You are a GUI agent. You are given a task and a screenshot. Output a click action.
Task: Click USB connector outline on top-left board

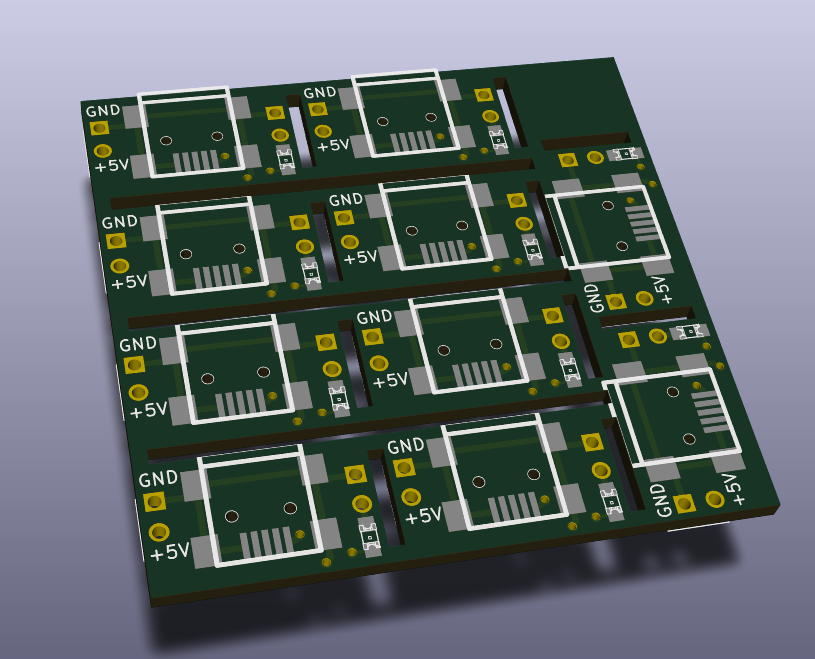pyautogui.click(x=191, y=132)
